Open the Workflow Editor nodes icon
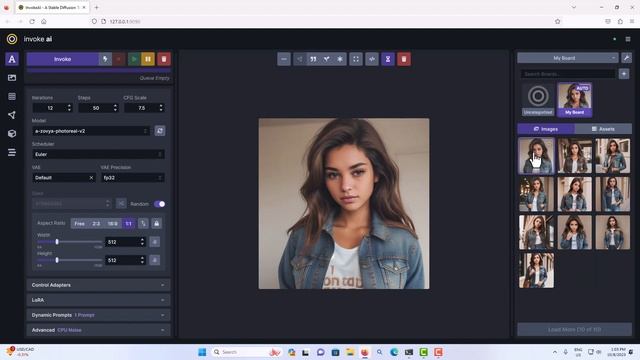Screen dimensions: 640x360 click(x=12, y=115)
